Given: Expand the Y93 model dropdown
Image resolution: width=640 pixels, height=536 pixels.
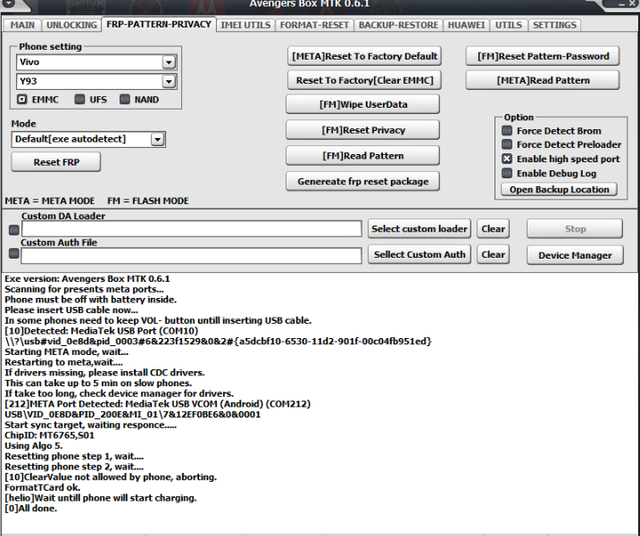Looking at the screenshot, I should pos(169,81).
